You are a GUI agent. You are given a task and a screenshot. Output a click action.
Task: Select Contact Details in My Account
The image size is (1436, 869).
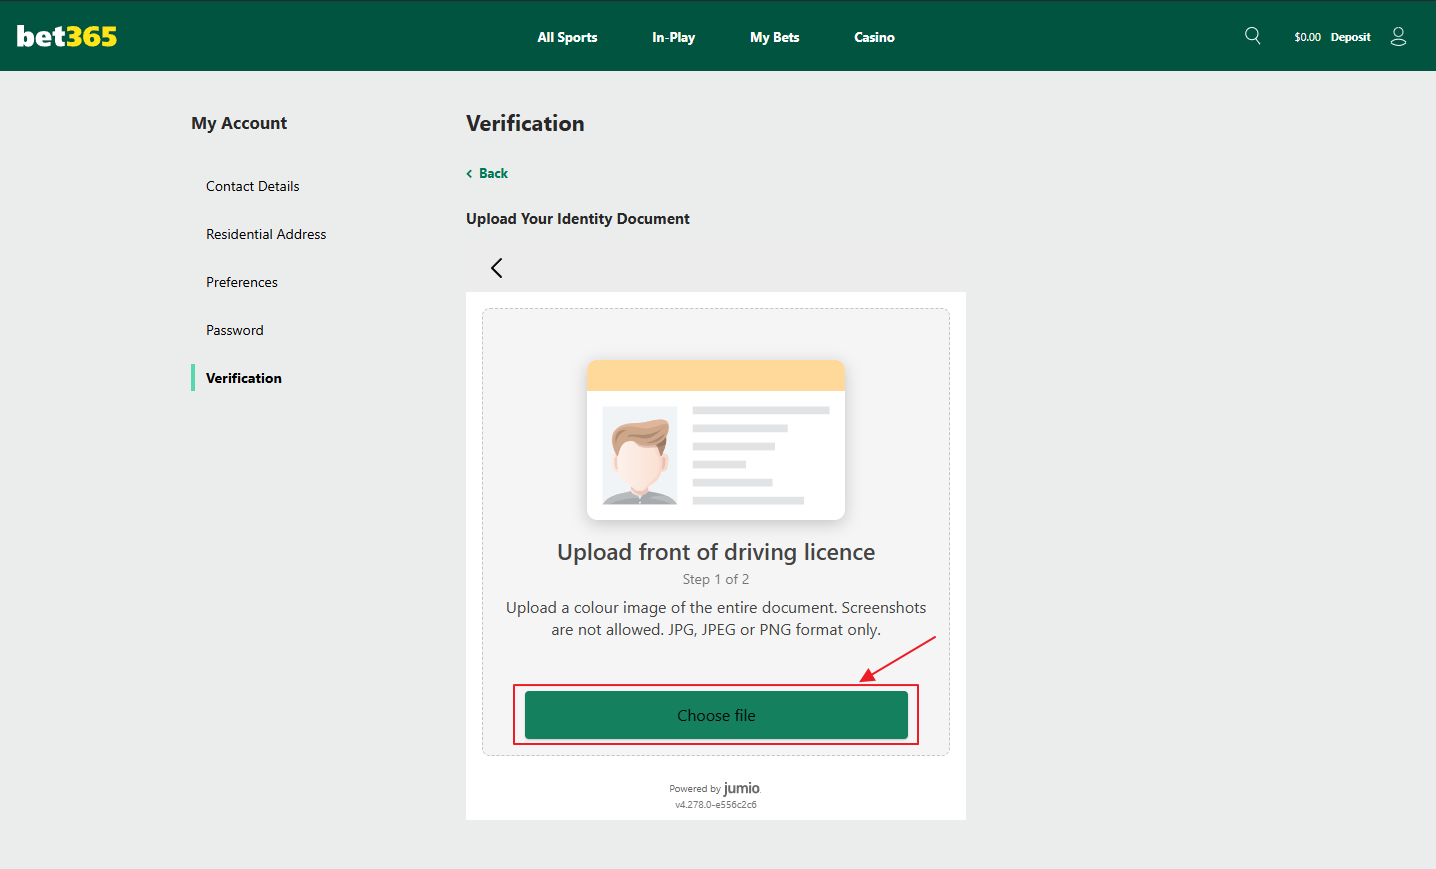click(x=253, y=186)
